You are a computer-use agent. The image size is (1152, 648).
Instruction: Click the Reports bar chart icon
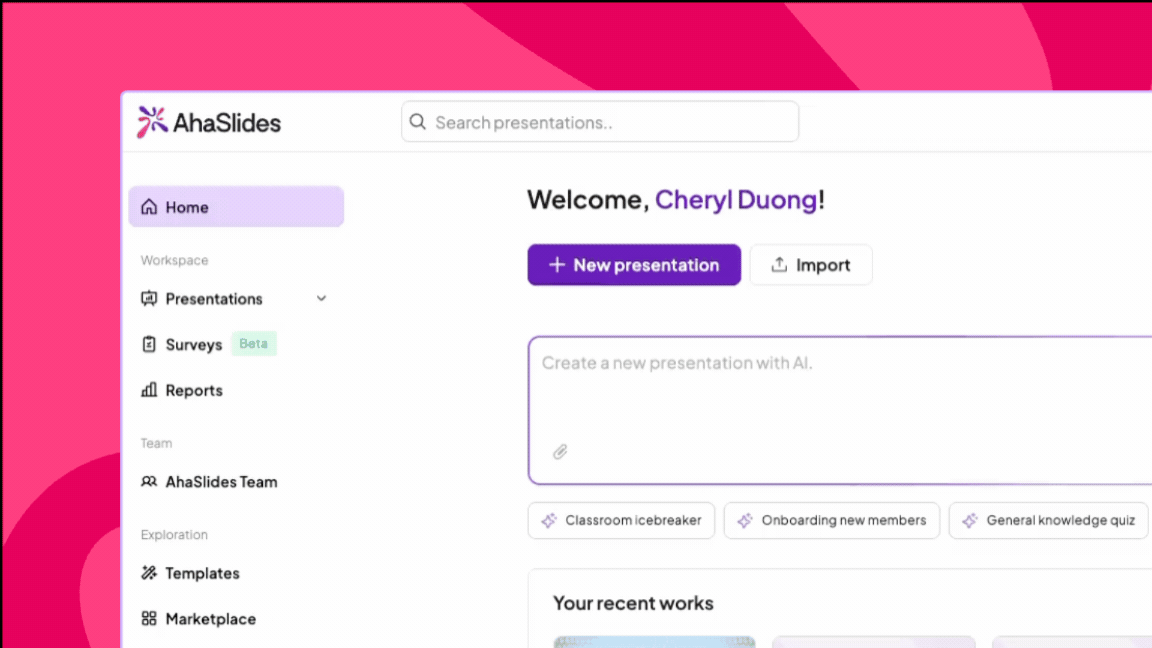point(149,389)
